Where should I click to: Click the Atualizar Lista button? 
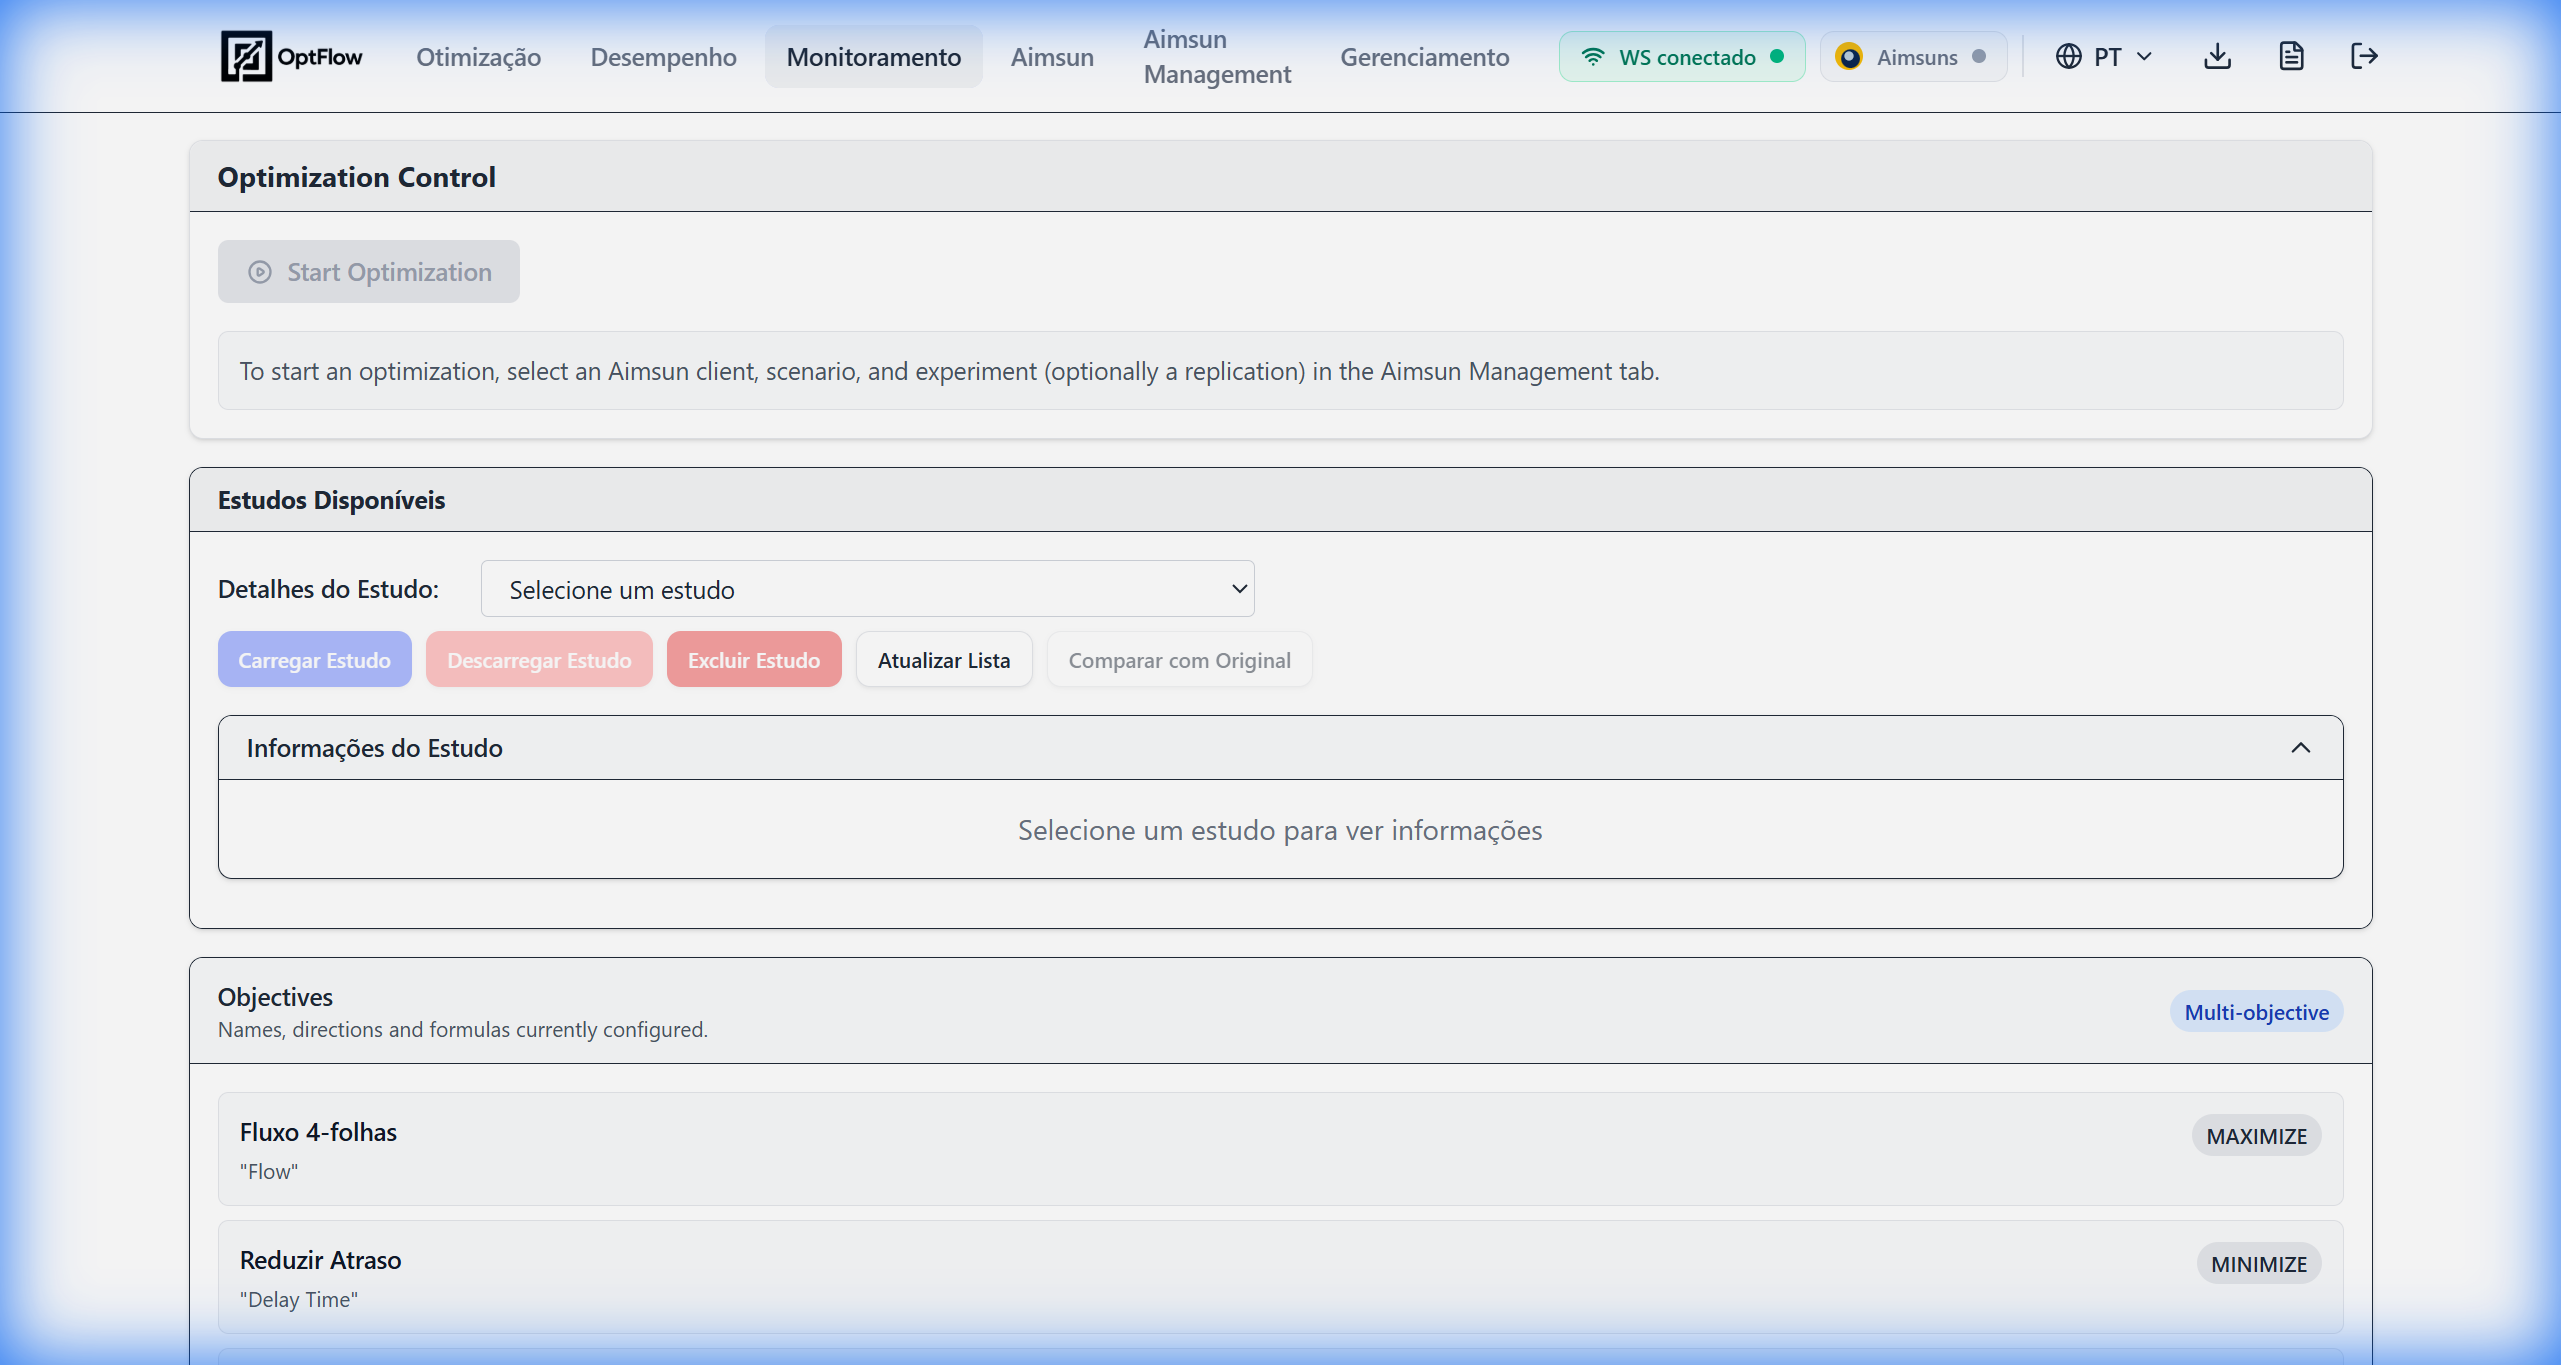[943, 660]
